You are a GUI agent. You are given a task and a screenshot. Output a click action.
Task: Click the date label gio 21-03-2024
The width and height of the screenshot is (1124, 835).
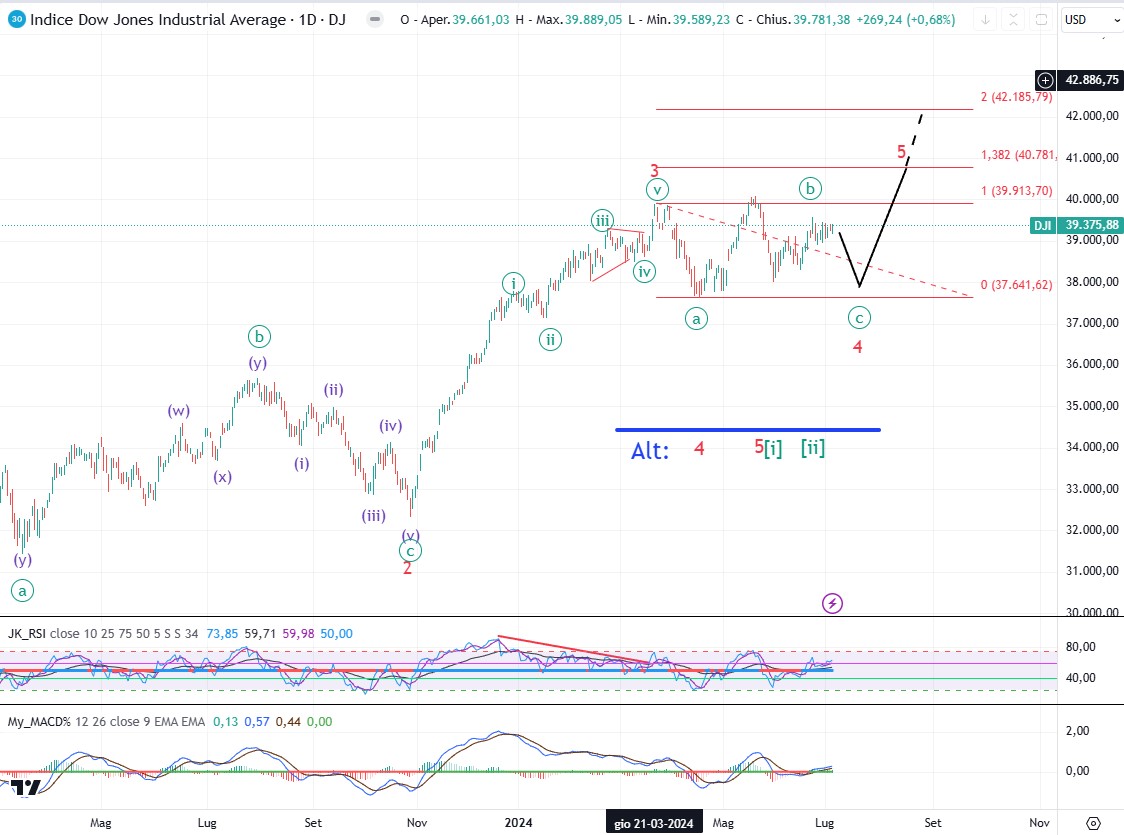[654, 823]
